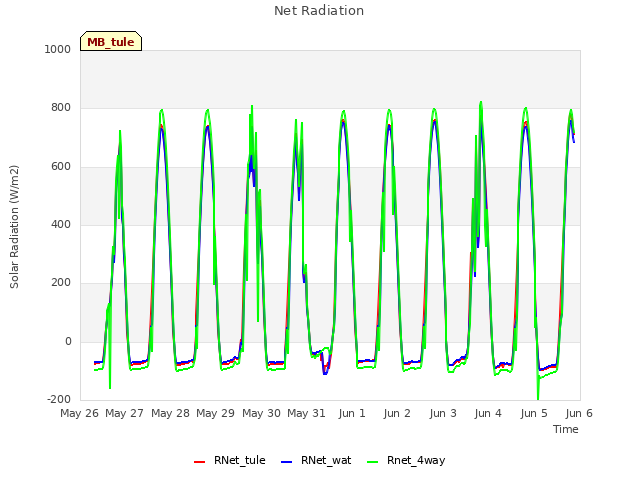
Task: Click the blue dip below zero after May 31
Action: coord(325,371)
